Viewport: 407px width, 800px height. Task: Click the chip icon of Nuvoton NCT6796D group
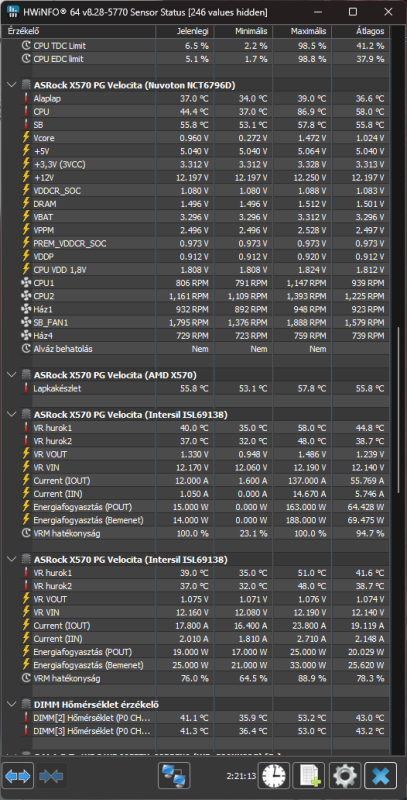pos(27,85)
